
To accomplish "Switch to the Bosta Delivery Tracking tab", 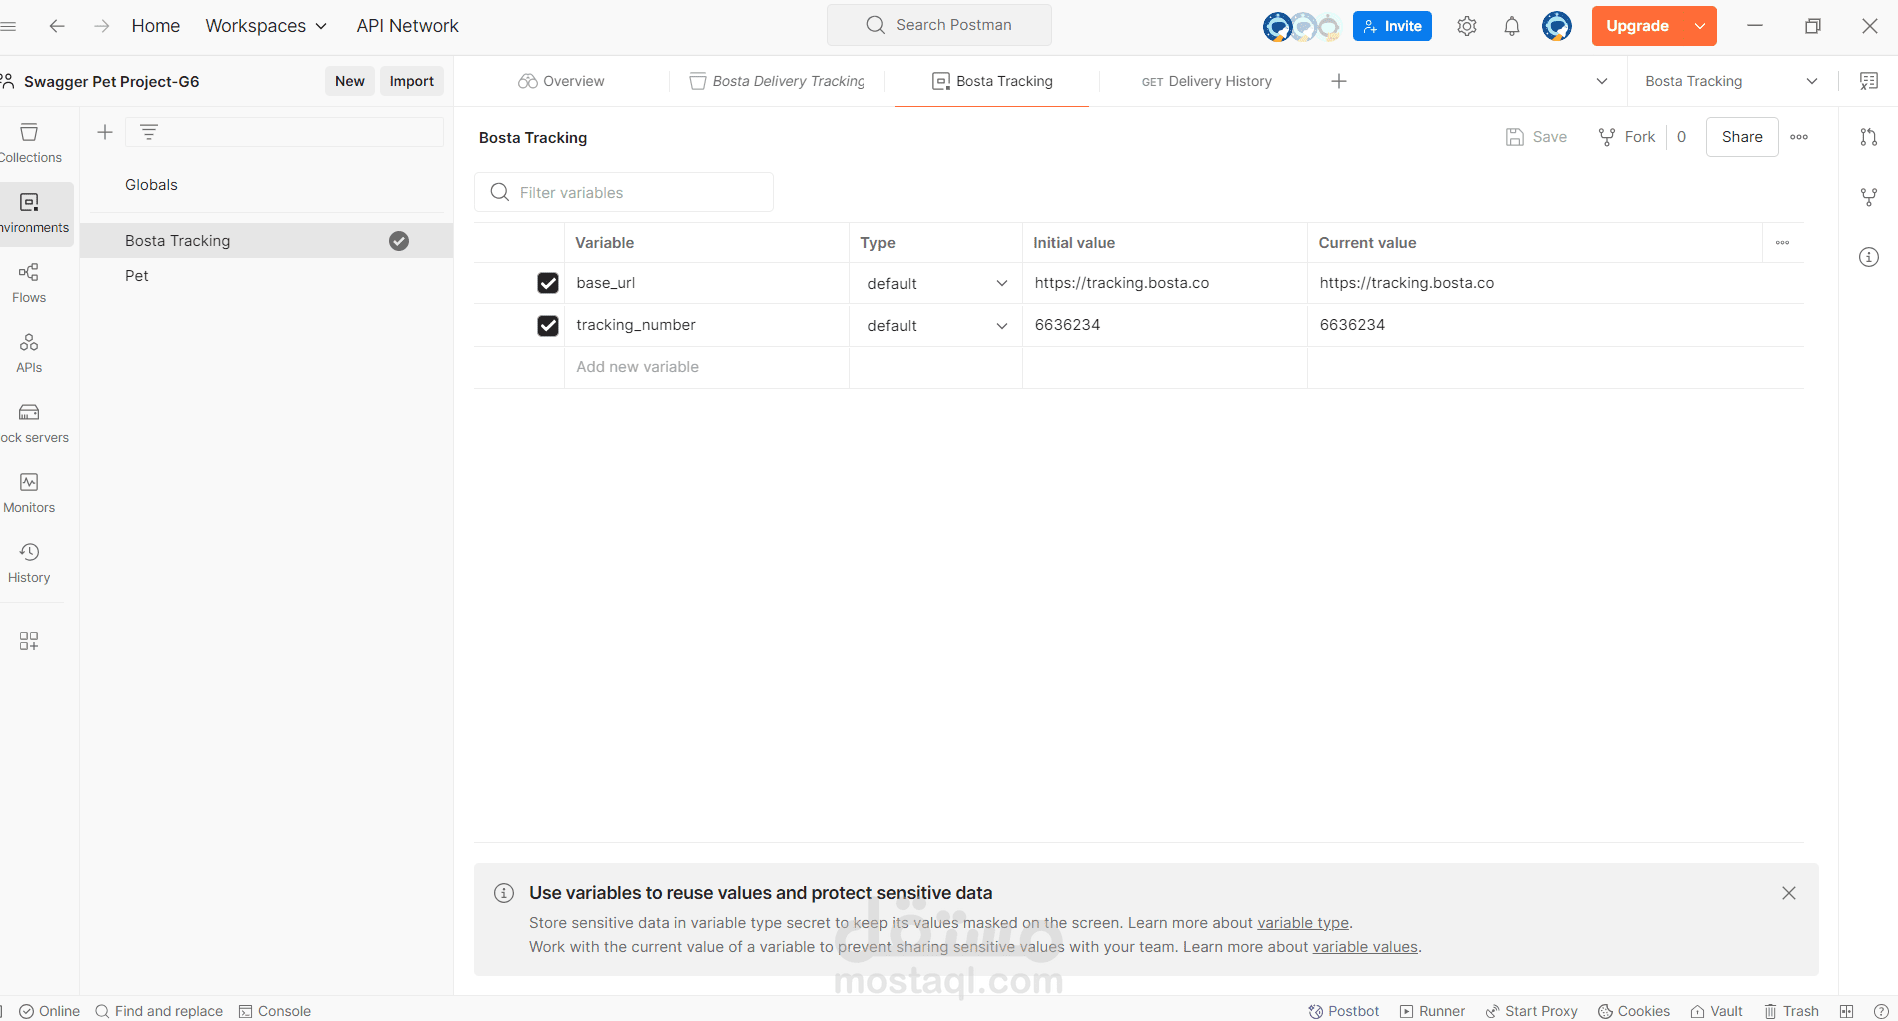I will [x=777, y=81].
